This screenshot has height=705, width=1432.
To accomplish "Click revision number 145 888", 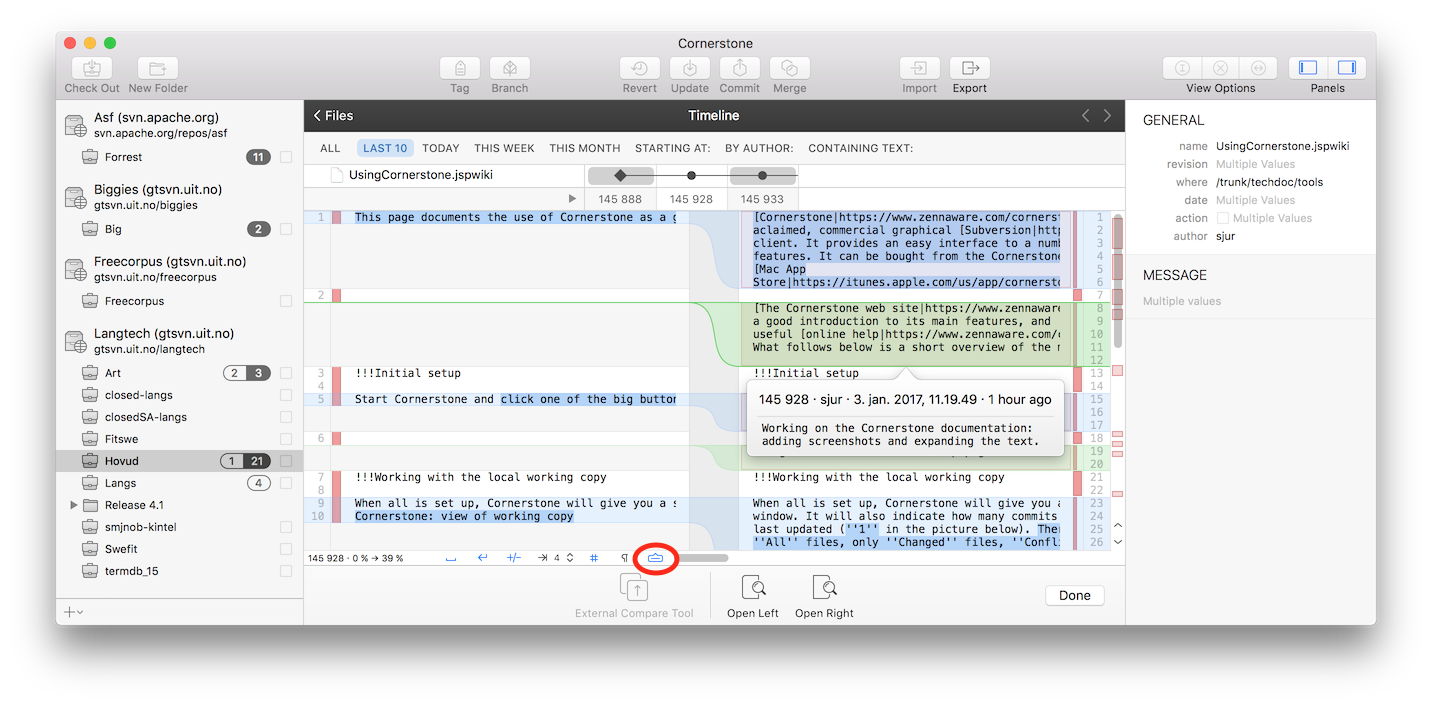I will pyautogui.click(x=620, y=199).
